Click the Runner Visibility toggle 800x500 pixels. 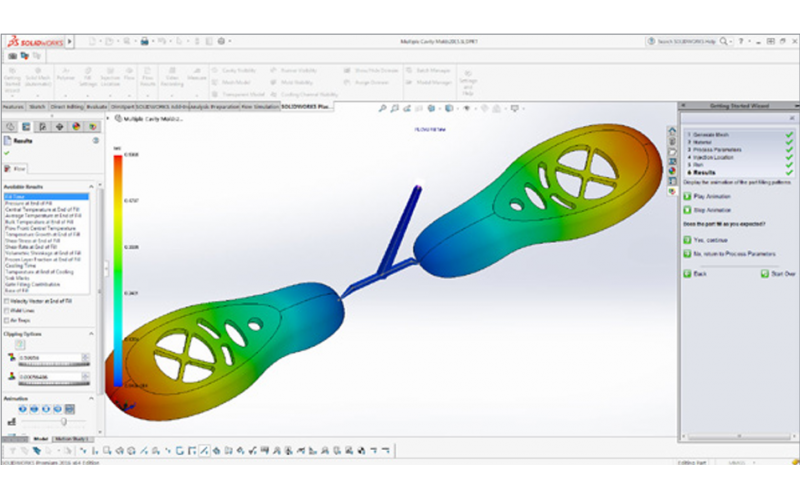point(294,70)
